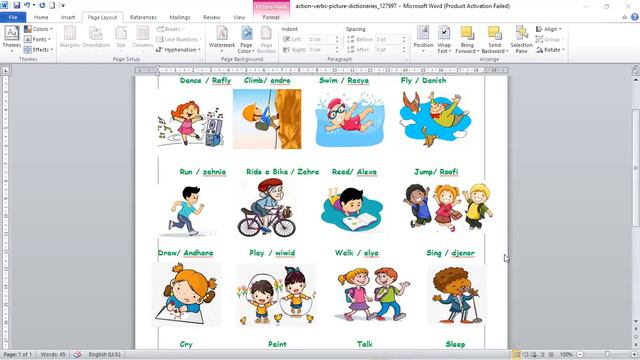Open the theme Effects dropdown

39,49
